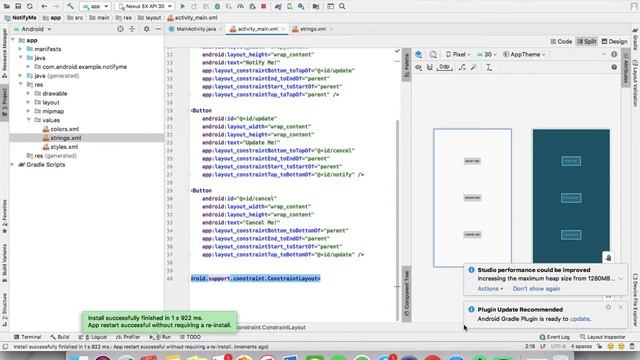Open the API 30 version dropdown
Screen dimensions: 640x360
point(487,54)
